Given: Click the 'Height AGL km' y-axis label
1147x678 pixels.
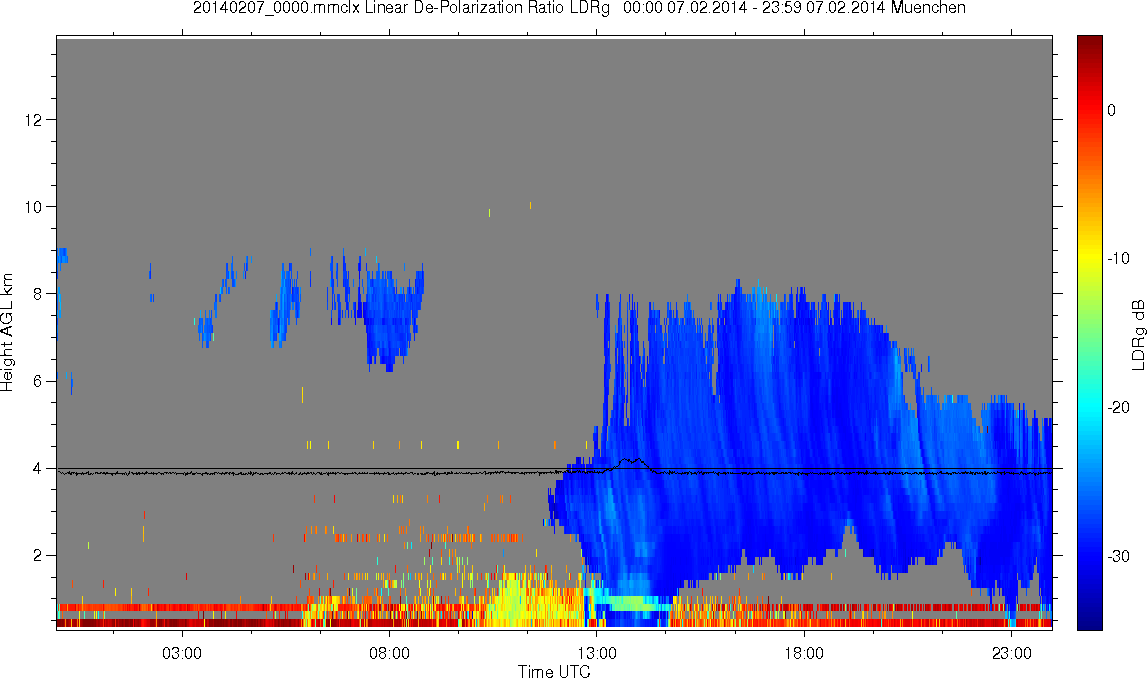Looking at the screenshot, I should coord(7,333).
